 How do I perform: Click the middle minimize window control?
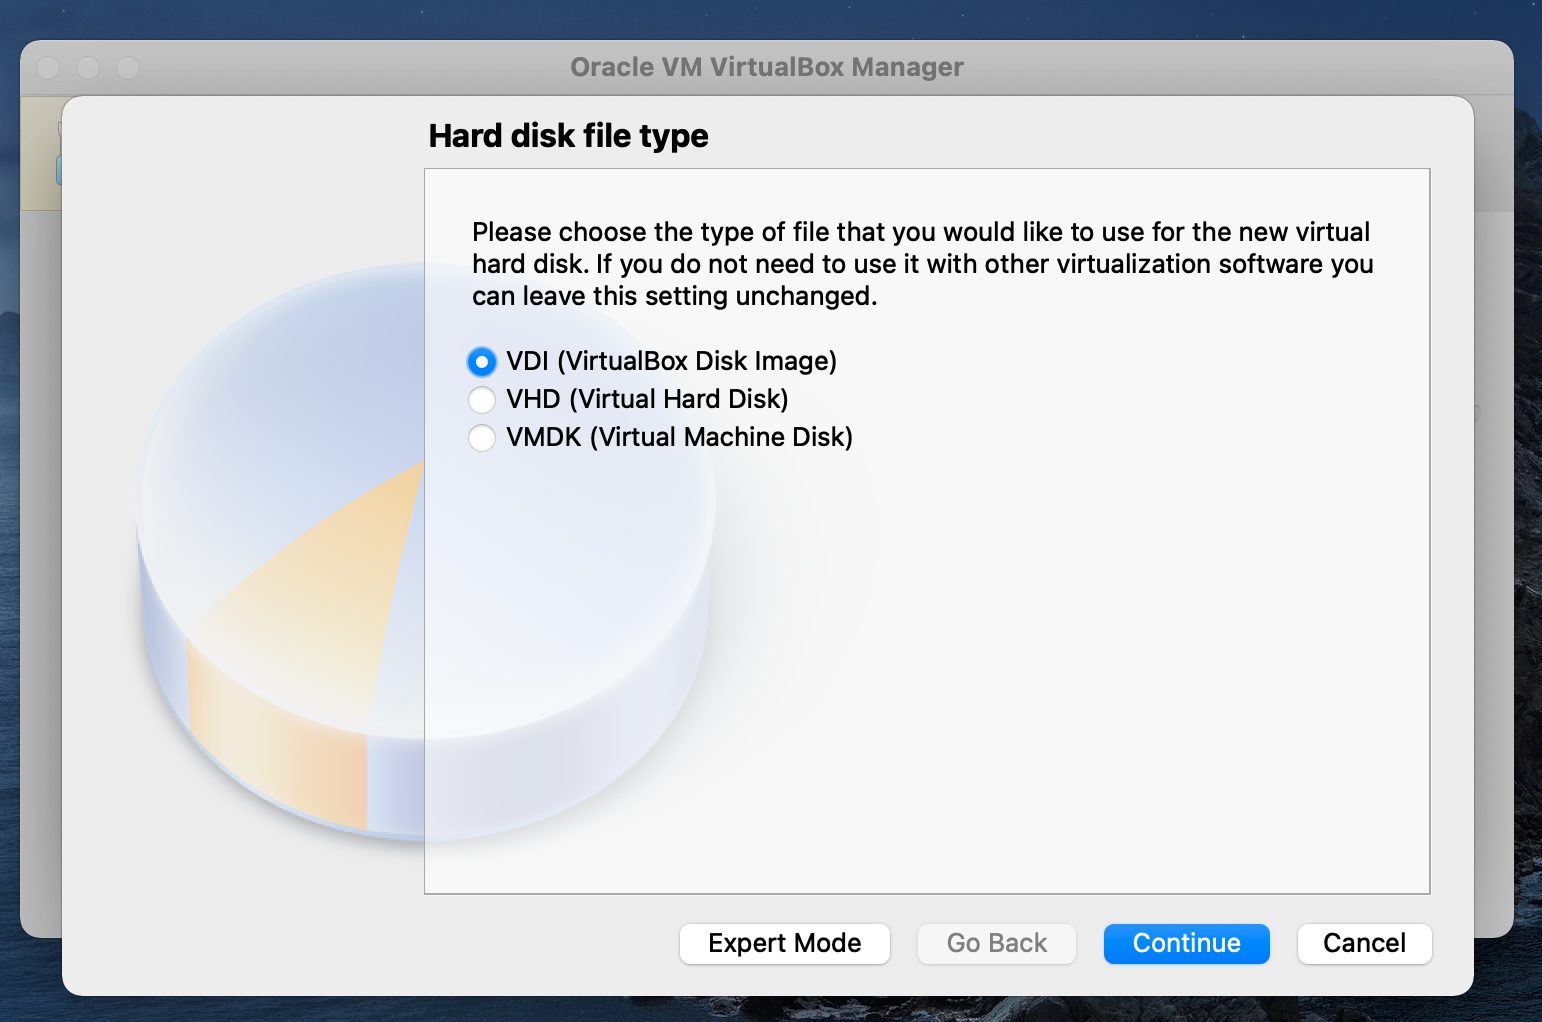tap(88, 68)
